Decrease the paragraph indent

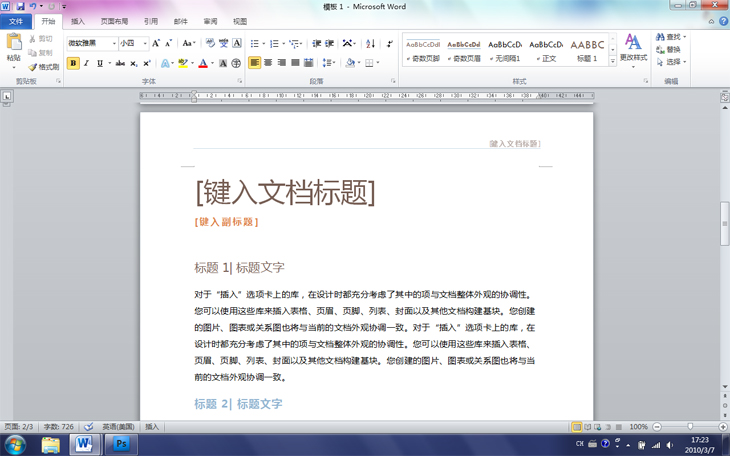(317, 43)
